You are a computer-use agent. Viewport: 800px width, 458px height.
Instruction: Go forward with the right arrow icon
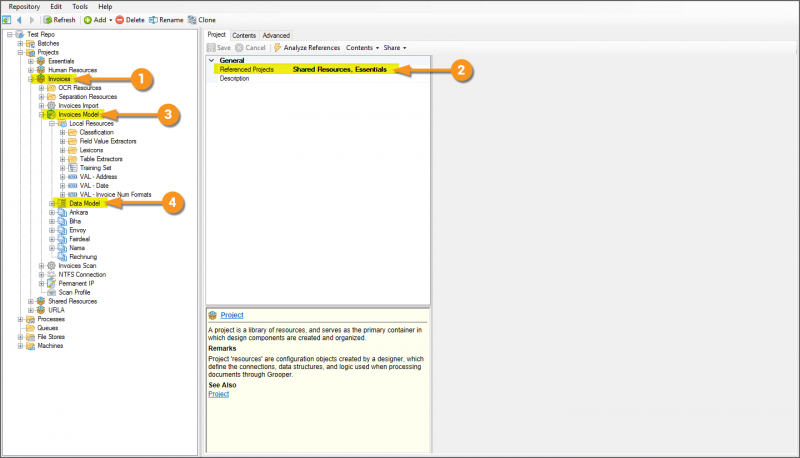click(x=32, y=20)
